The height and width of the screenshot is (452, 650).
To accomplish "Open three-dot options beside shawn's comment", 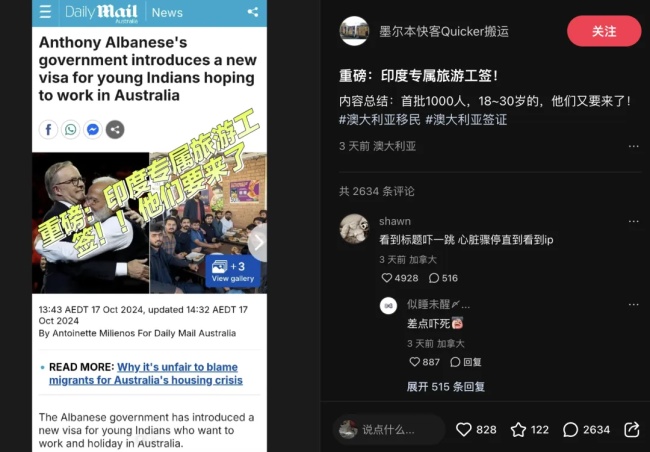I will (633, 221).
